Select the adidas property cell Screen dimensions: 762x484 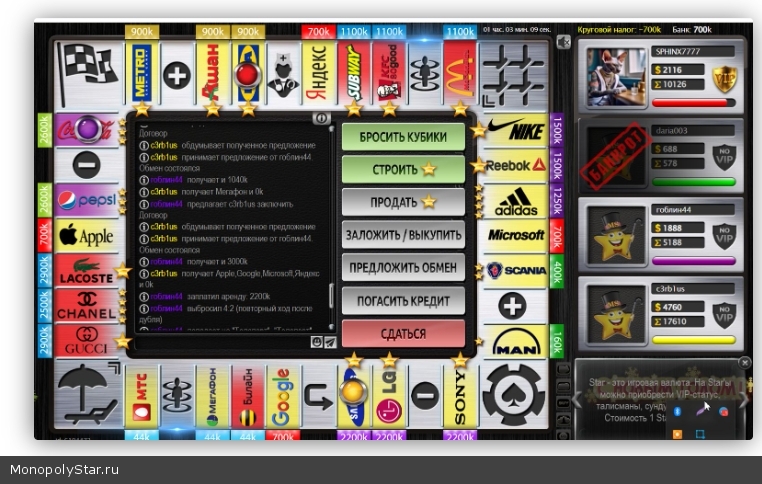click(x=515, y=201)
